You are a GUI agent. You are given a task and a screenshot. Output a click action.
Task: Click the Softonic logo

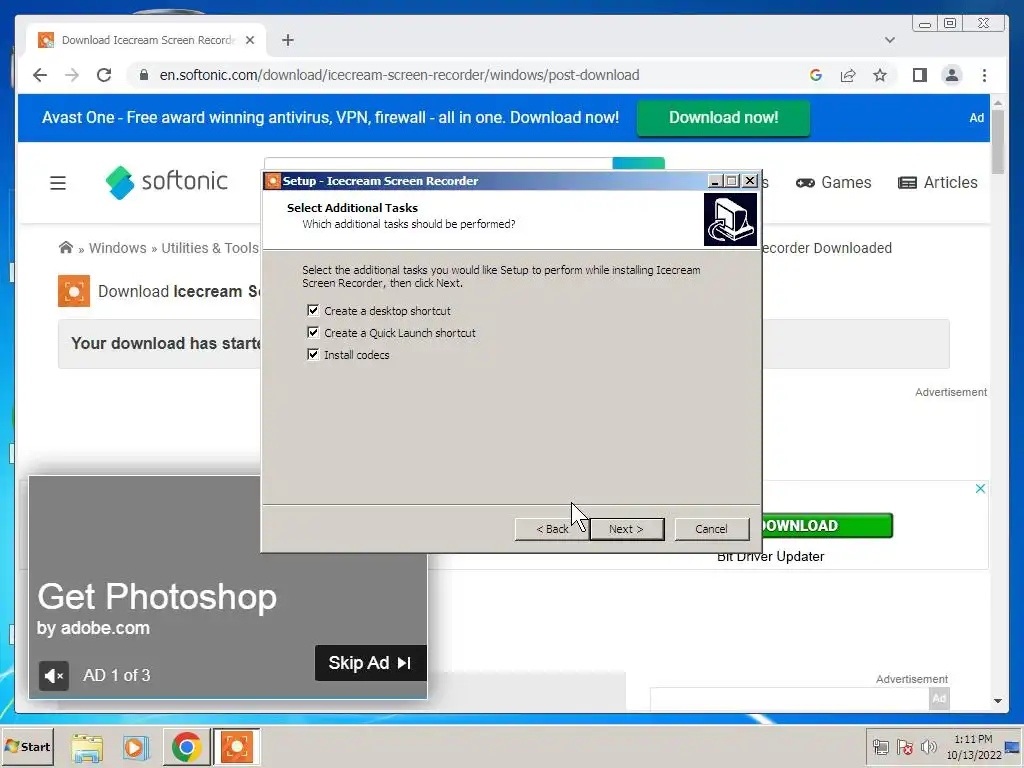[x=167, y=182]
